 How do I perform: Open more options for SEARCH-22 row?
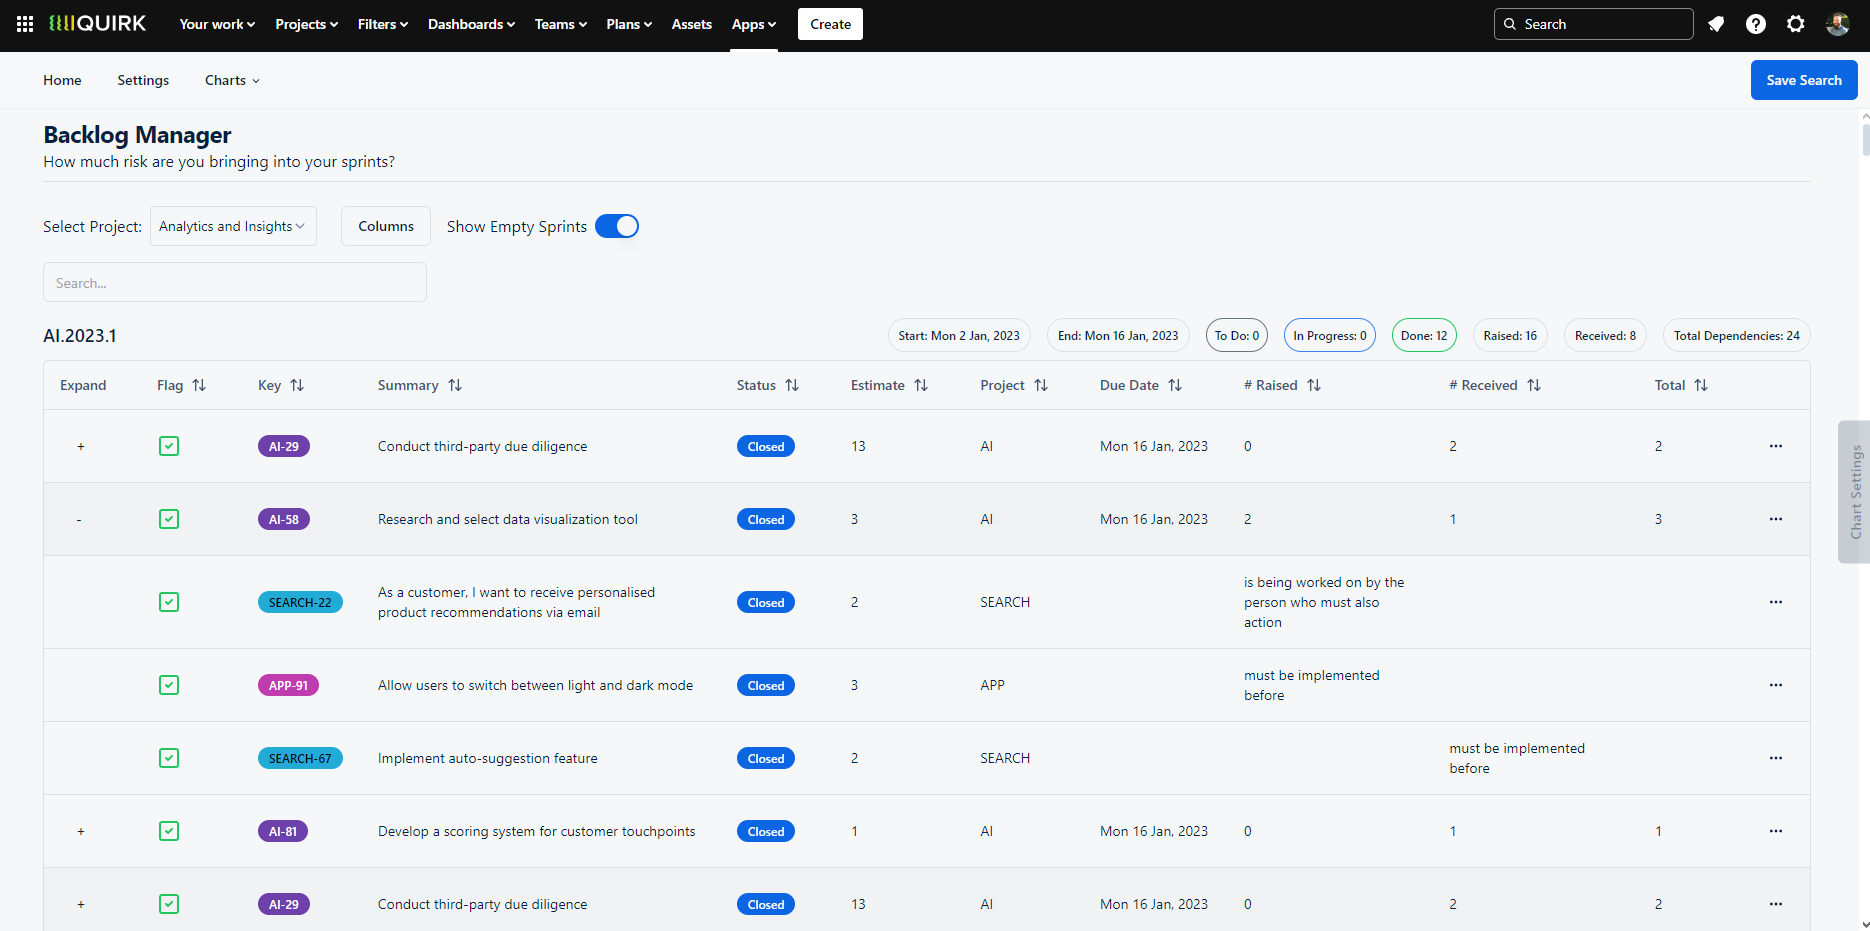pos(1776,602)
